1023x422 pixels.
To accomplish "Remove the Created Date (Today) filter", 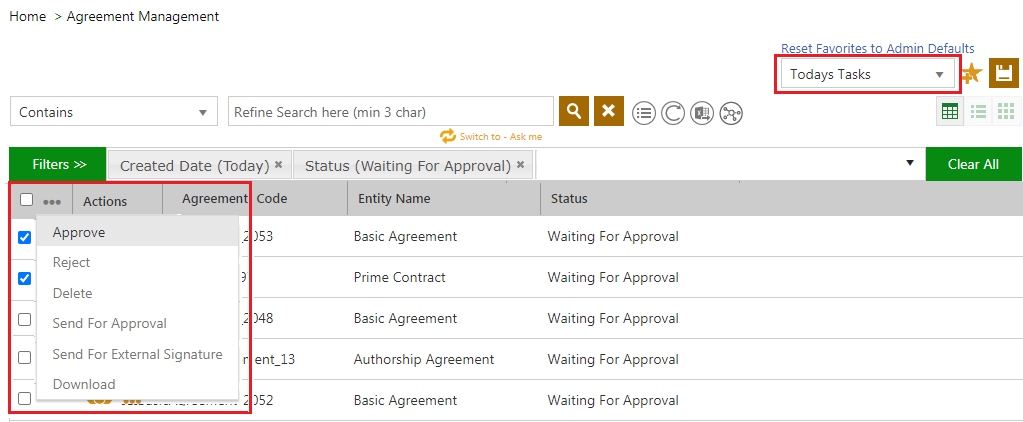I will point(279,165).
